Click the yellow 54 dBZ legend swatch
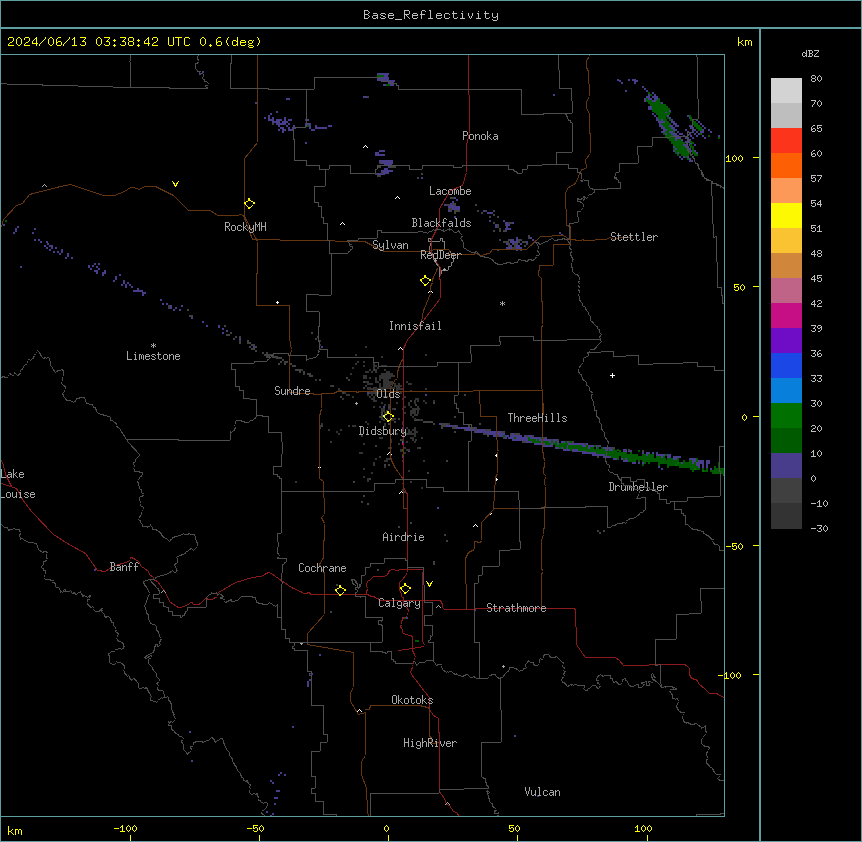The image size is (862, 842). click(x=786, y=215)
